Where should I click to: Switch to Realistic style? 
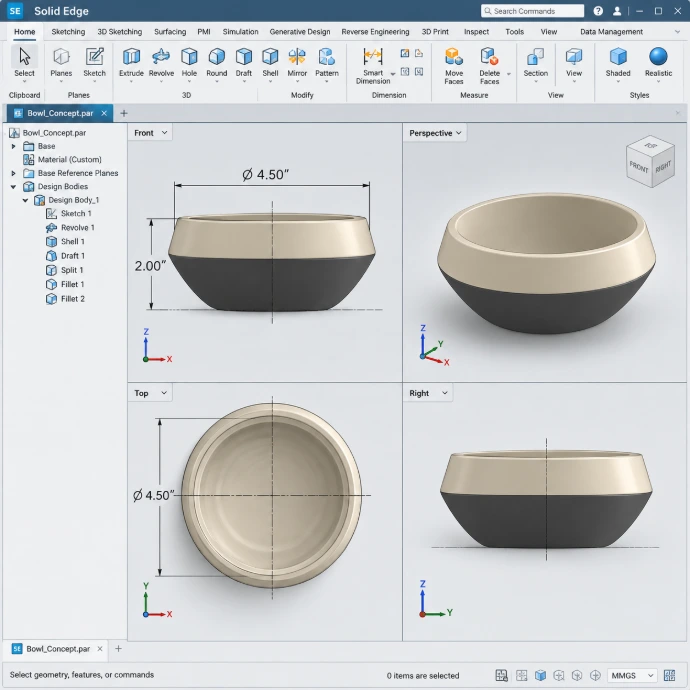(x=658, y=63)
